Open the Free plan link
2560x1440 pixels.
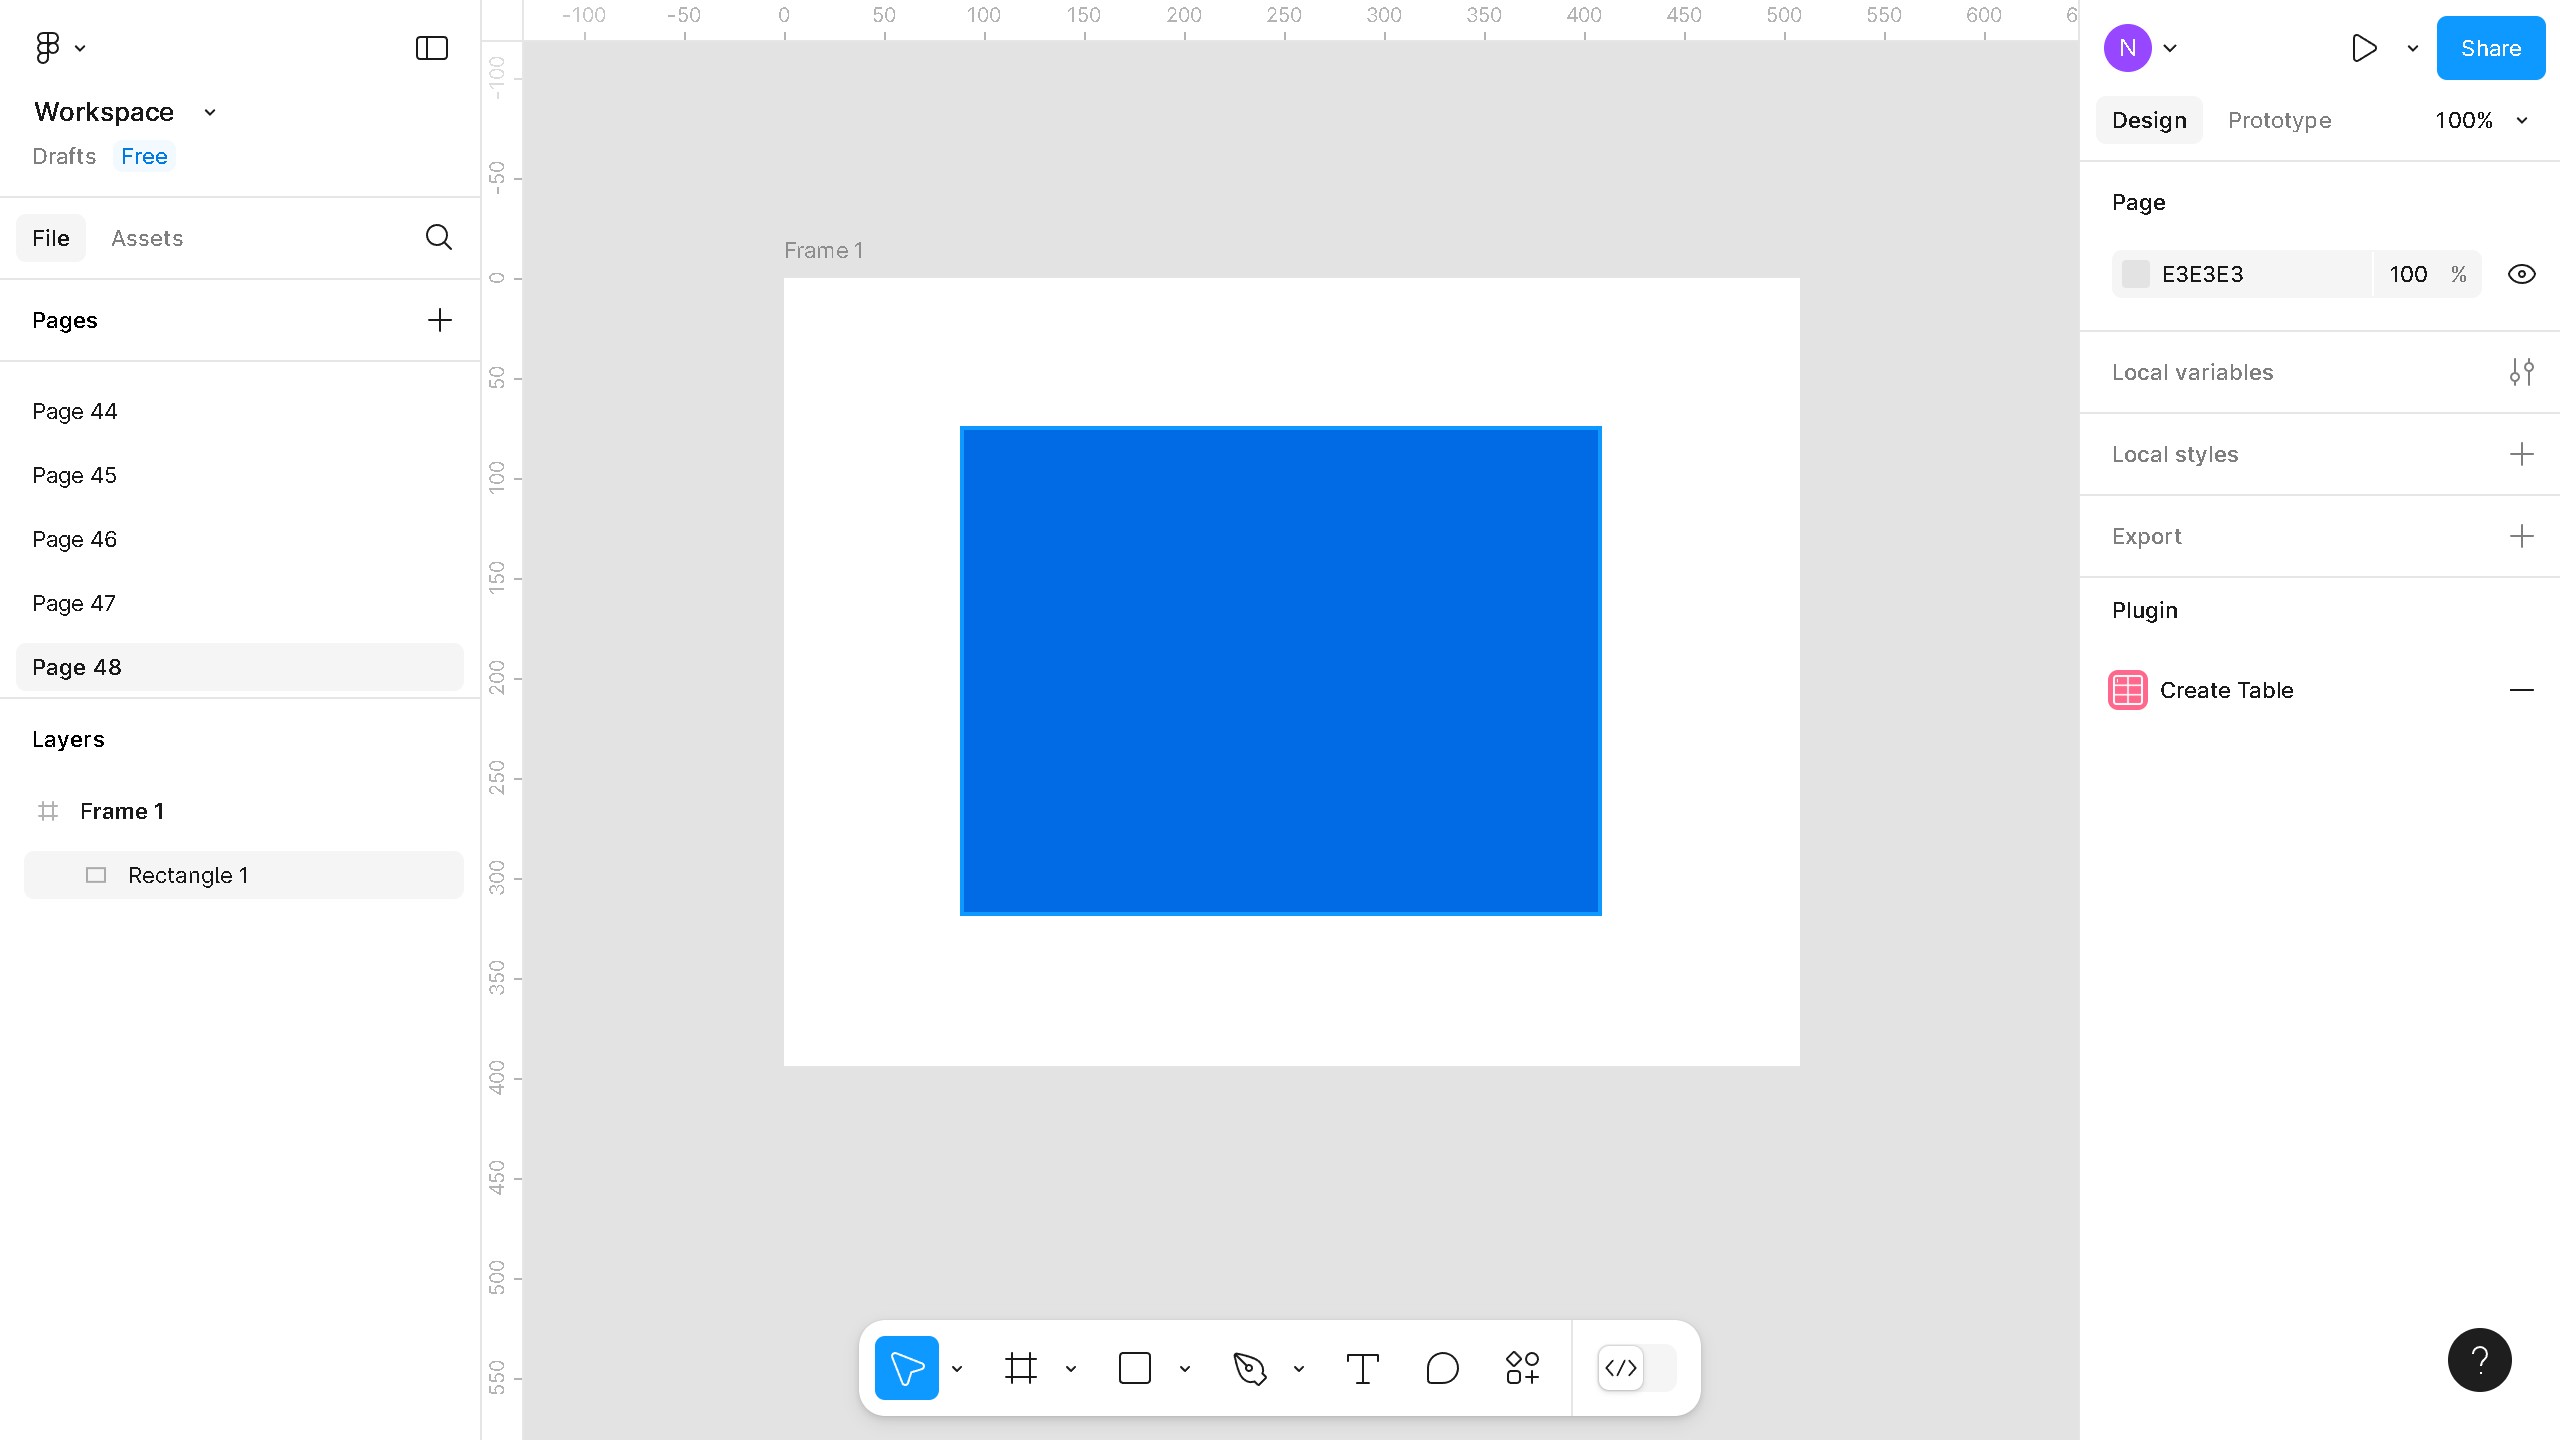click(x=144, y=156)
